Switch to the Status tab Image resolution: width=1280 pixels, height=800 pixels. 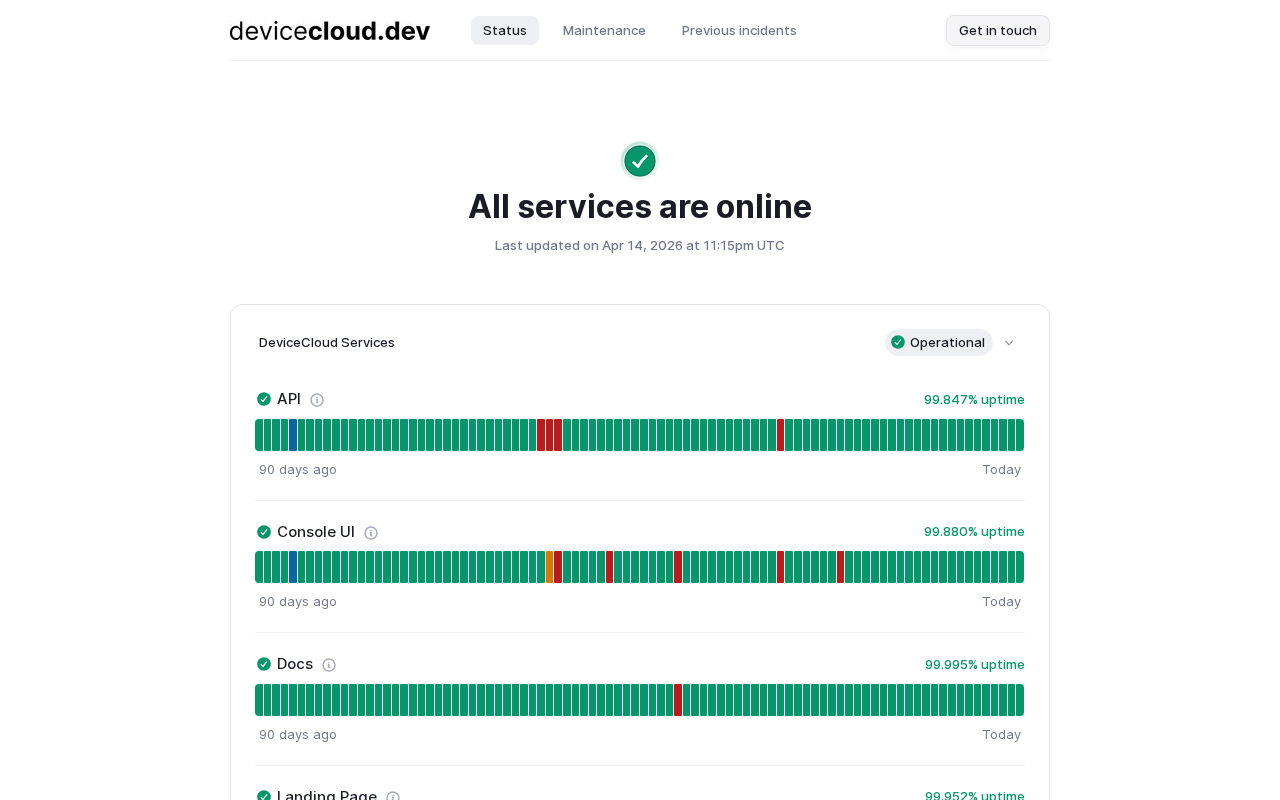[x=505, y=31]
